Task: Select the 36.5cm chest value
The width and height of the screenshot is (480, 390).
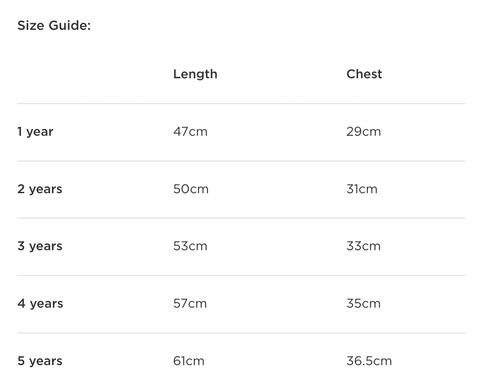Action: [x=369, y=361]
